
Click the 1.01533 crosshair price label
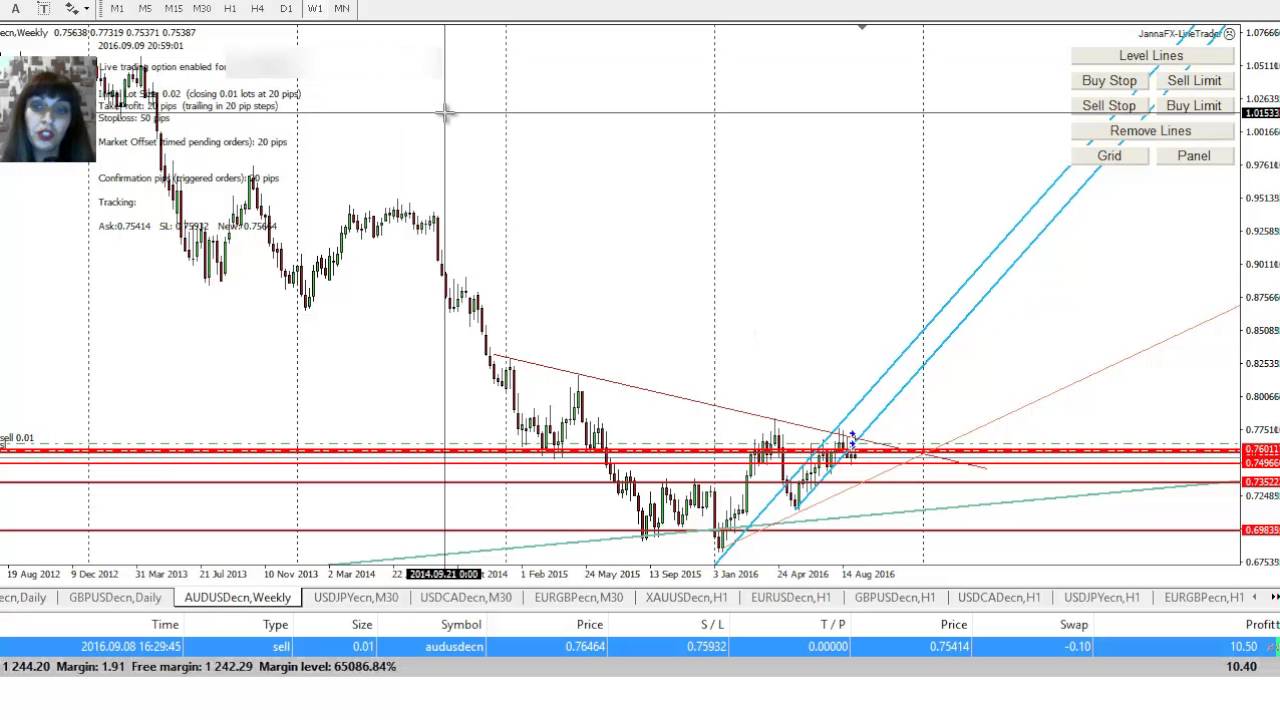(x=1261, y=113)
